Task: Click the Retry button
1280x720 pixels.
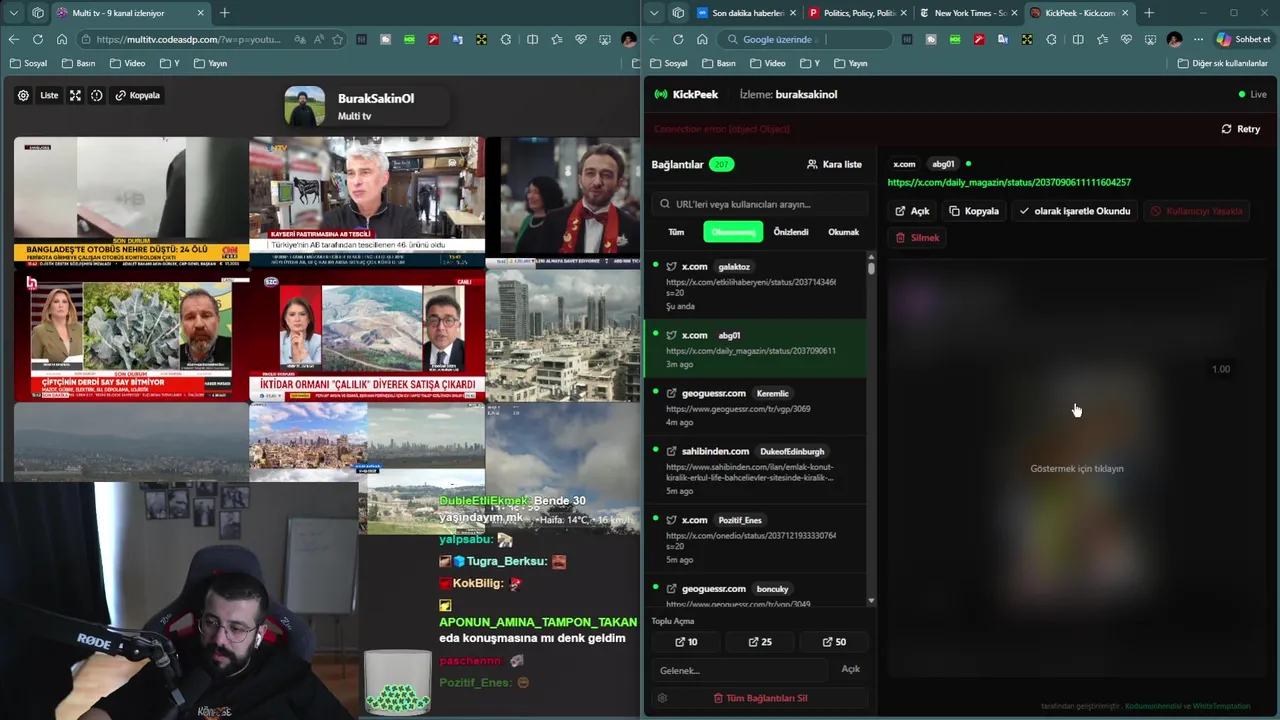Action: pos(1241,129)
